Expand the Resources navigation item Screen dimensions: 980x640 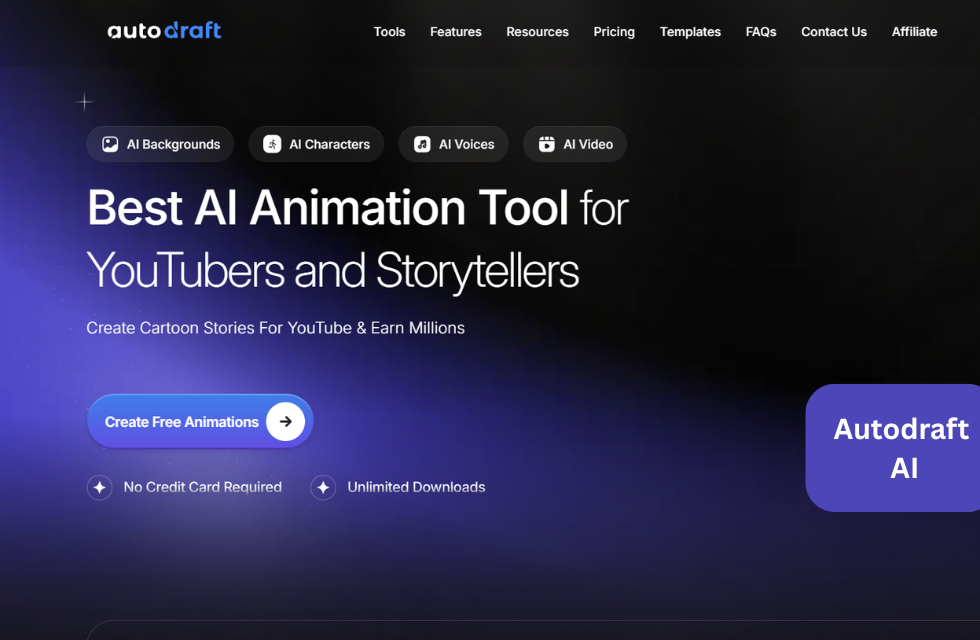pyautogui.click(x=537, y=32)
